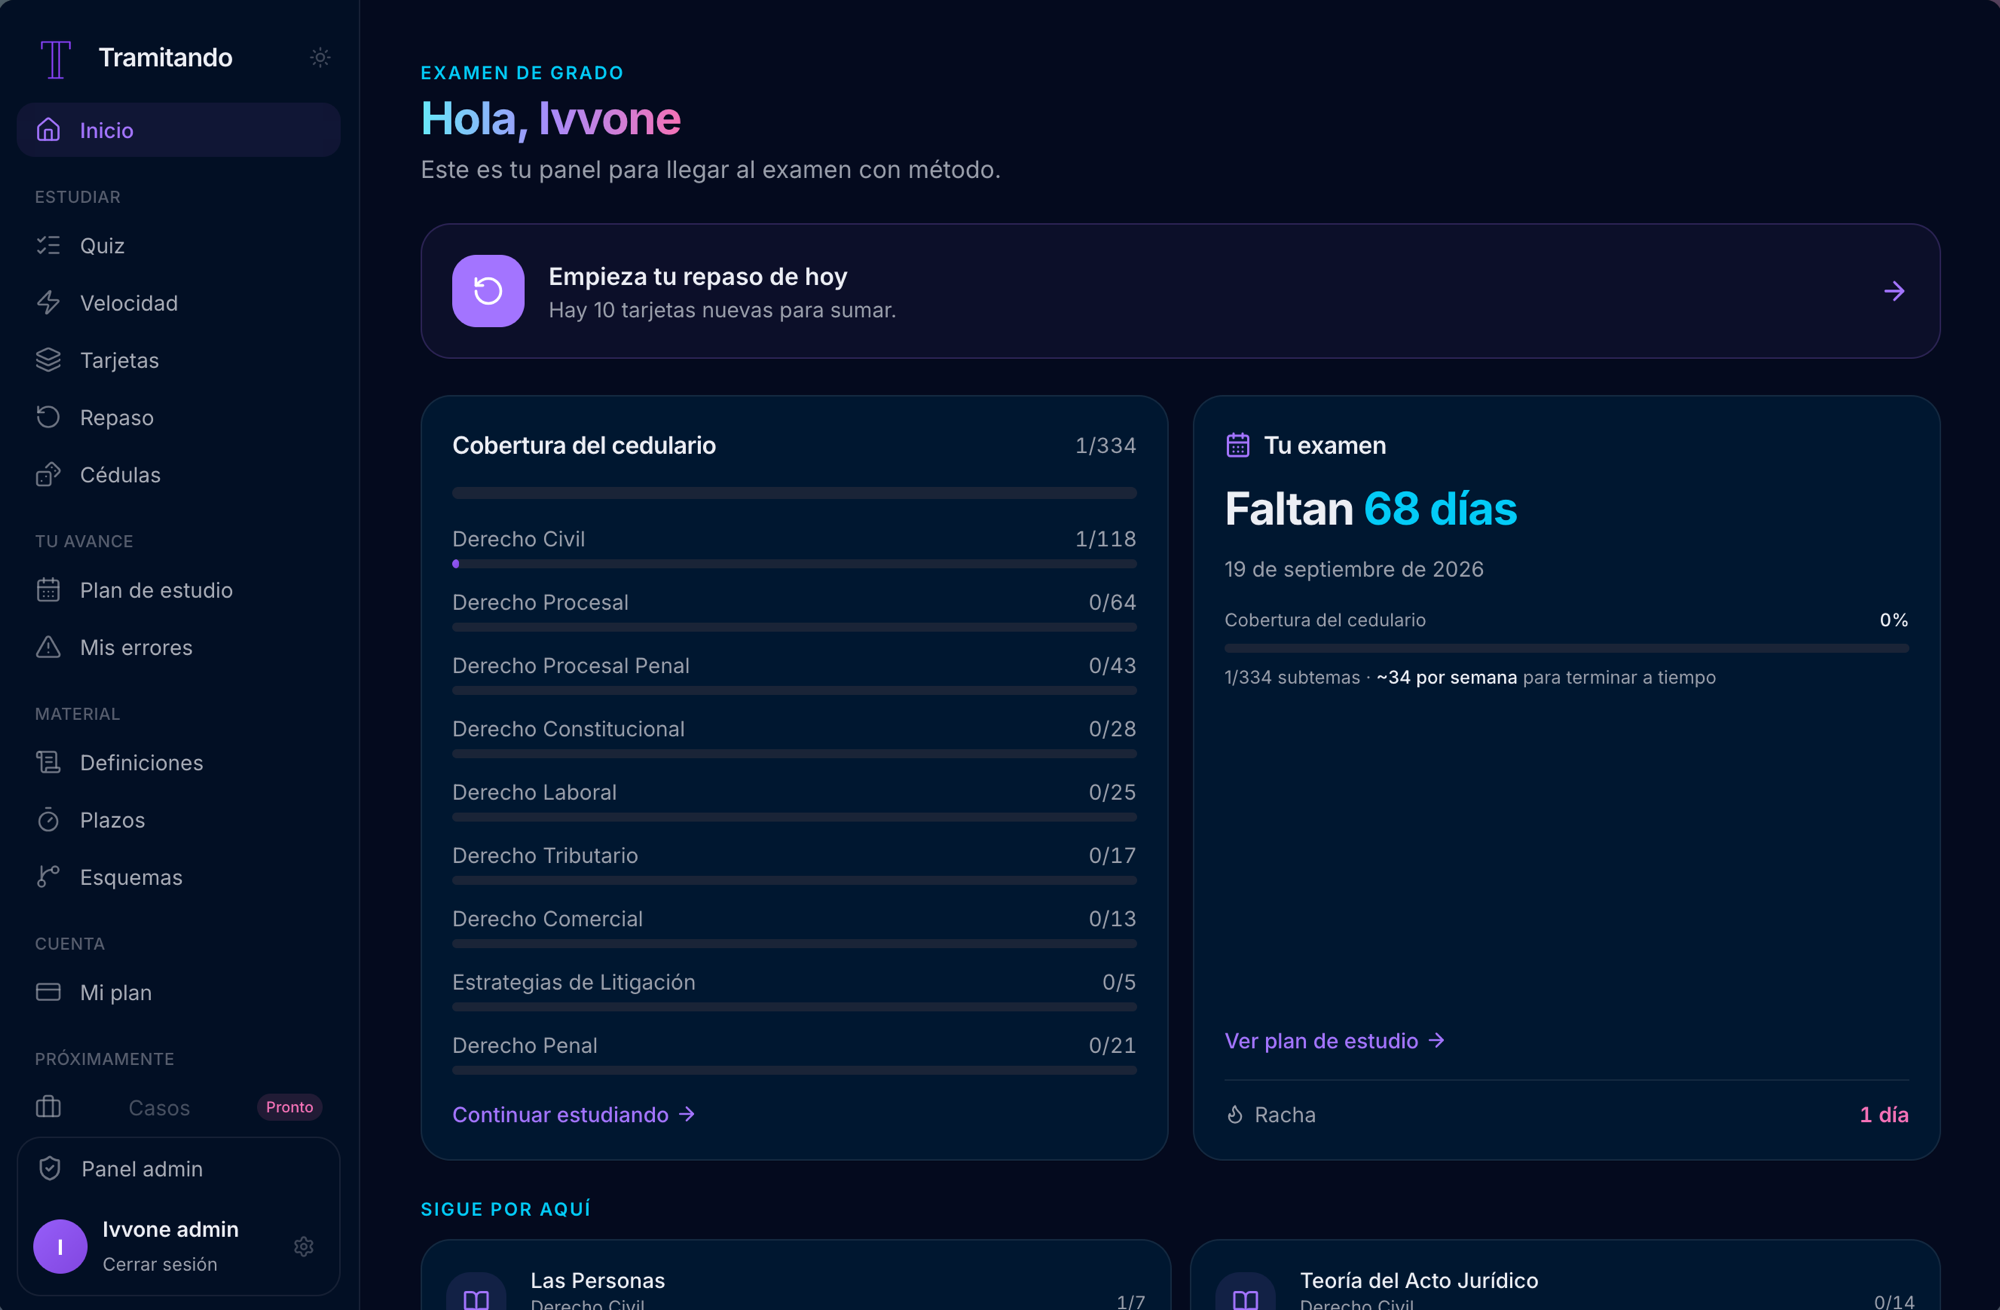
Task: Click the Inicio home icon
Action: (48, 130)
